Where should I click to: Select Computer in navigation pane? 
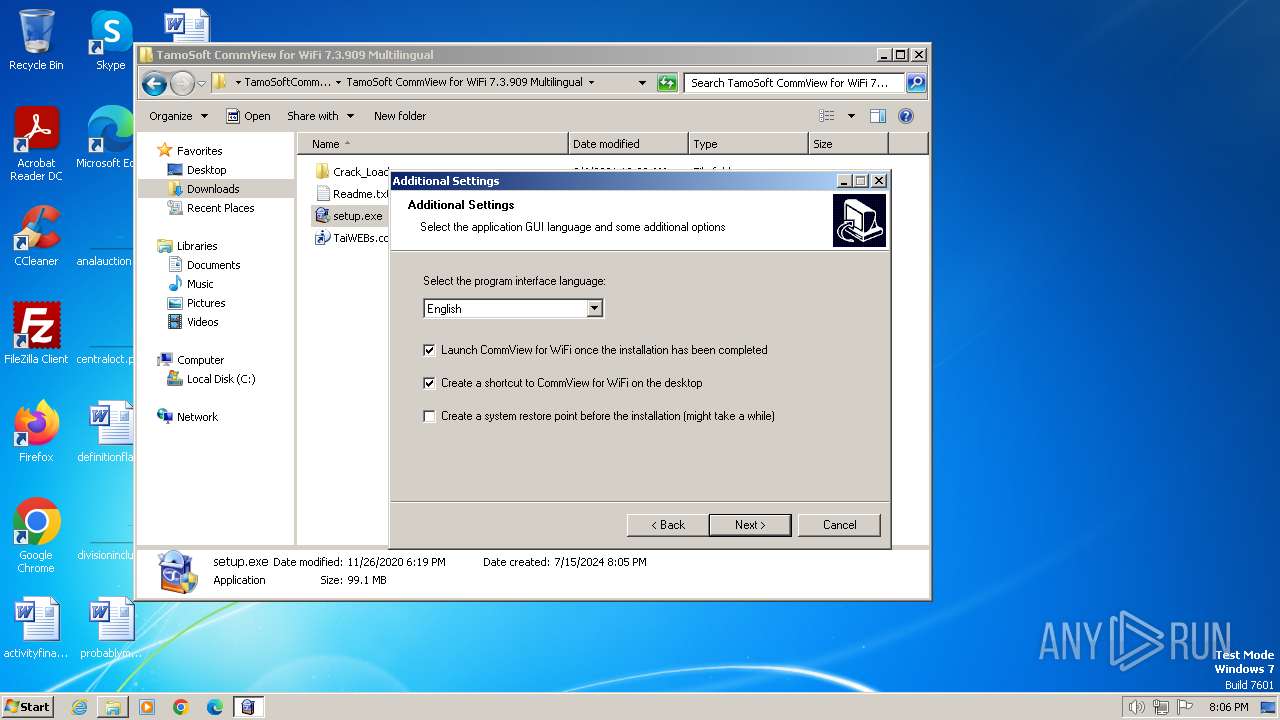[200, 360]
